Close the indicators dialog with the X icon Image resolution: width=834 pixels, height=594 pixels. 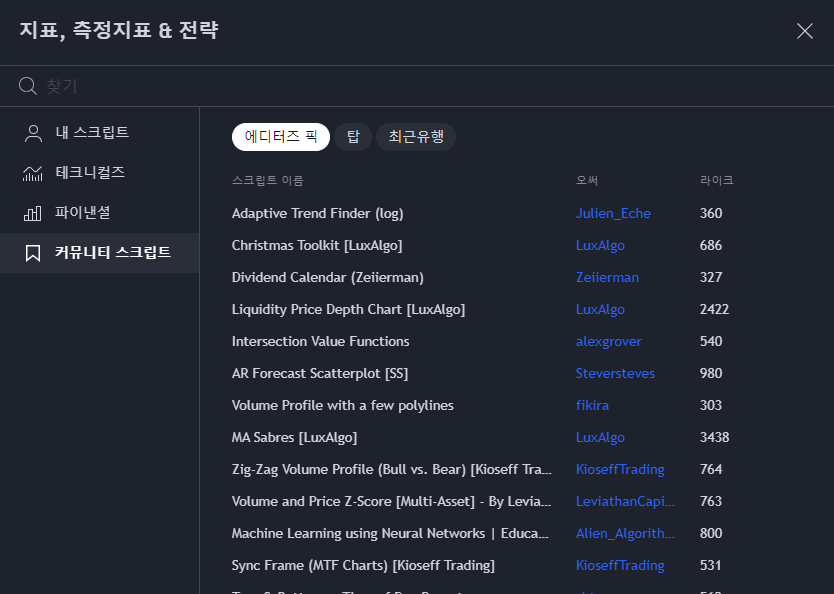coord(804,31)
